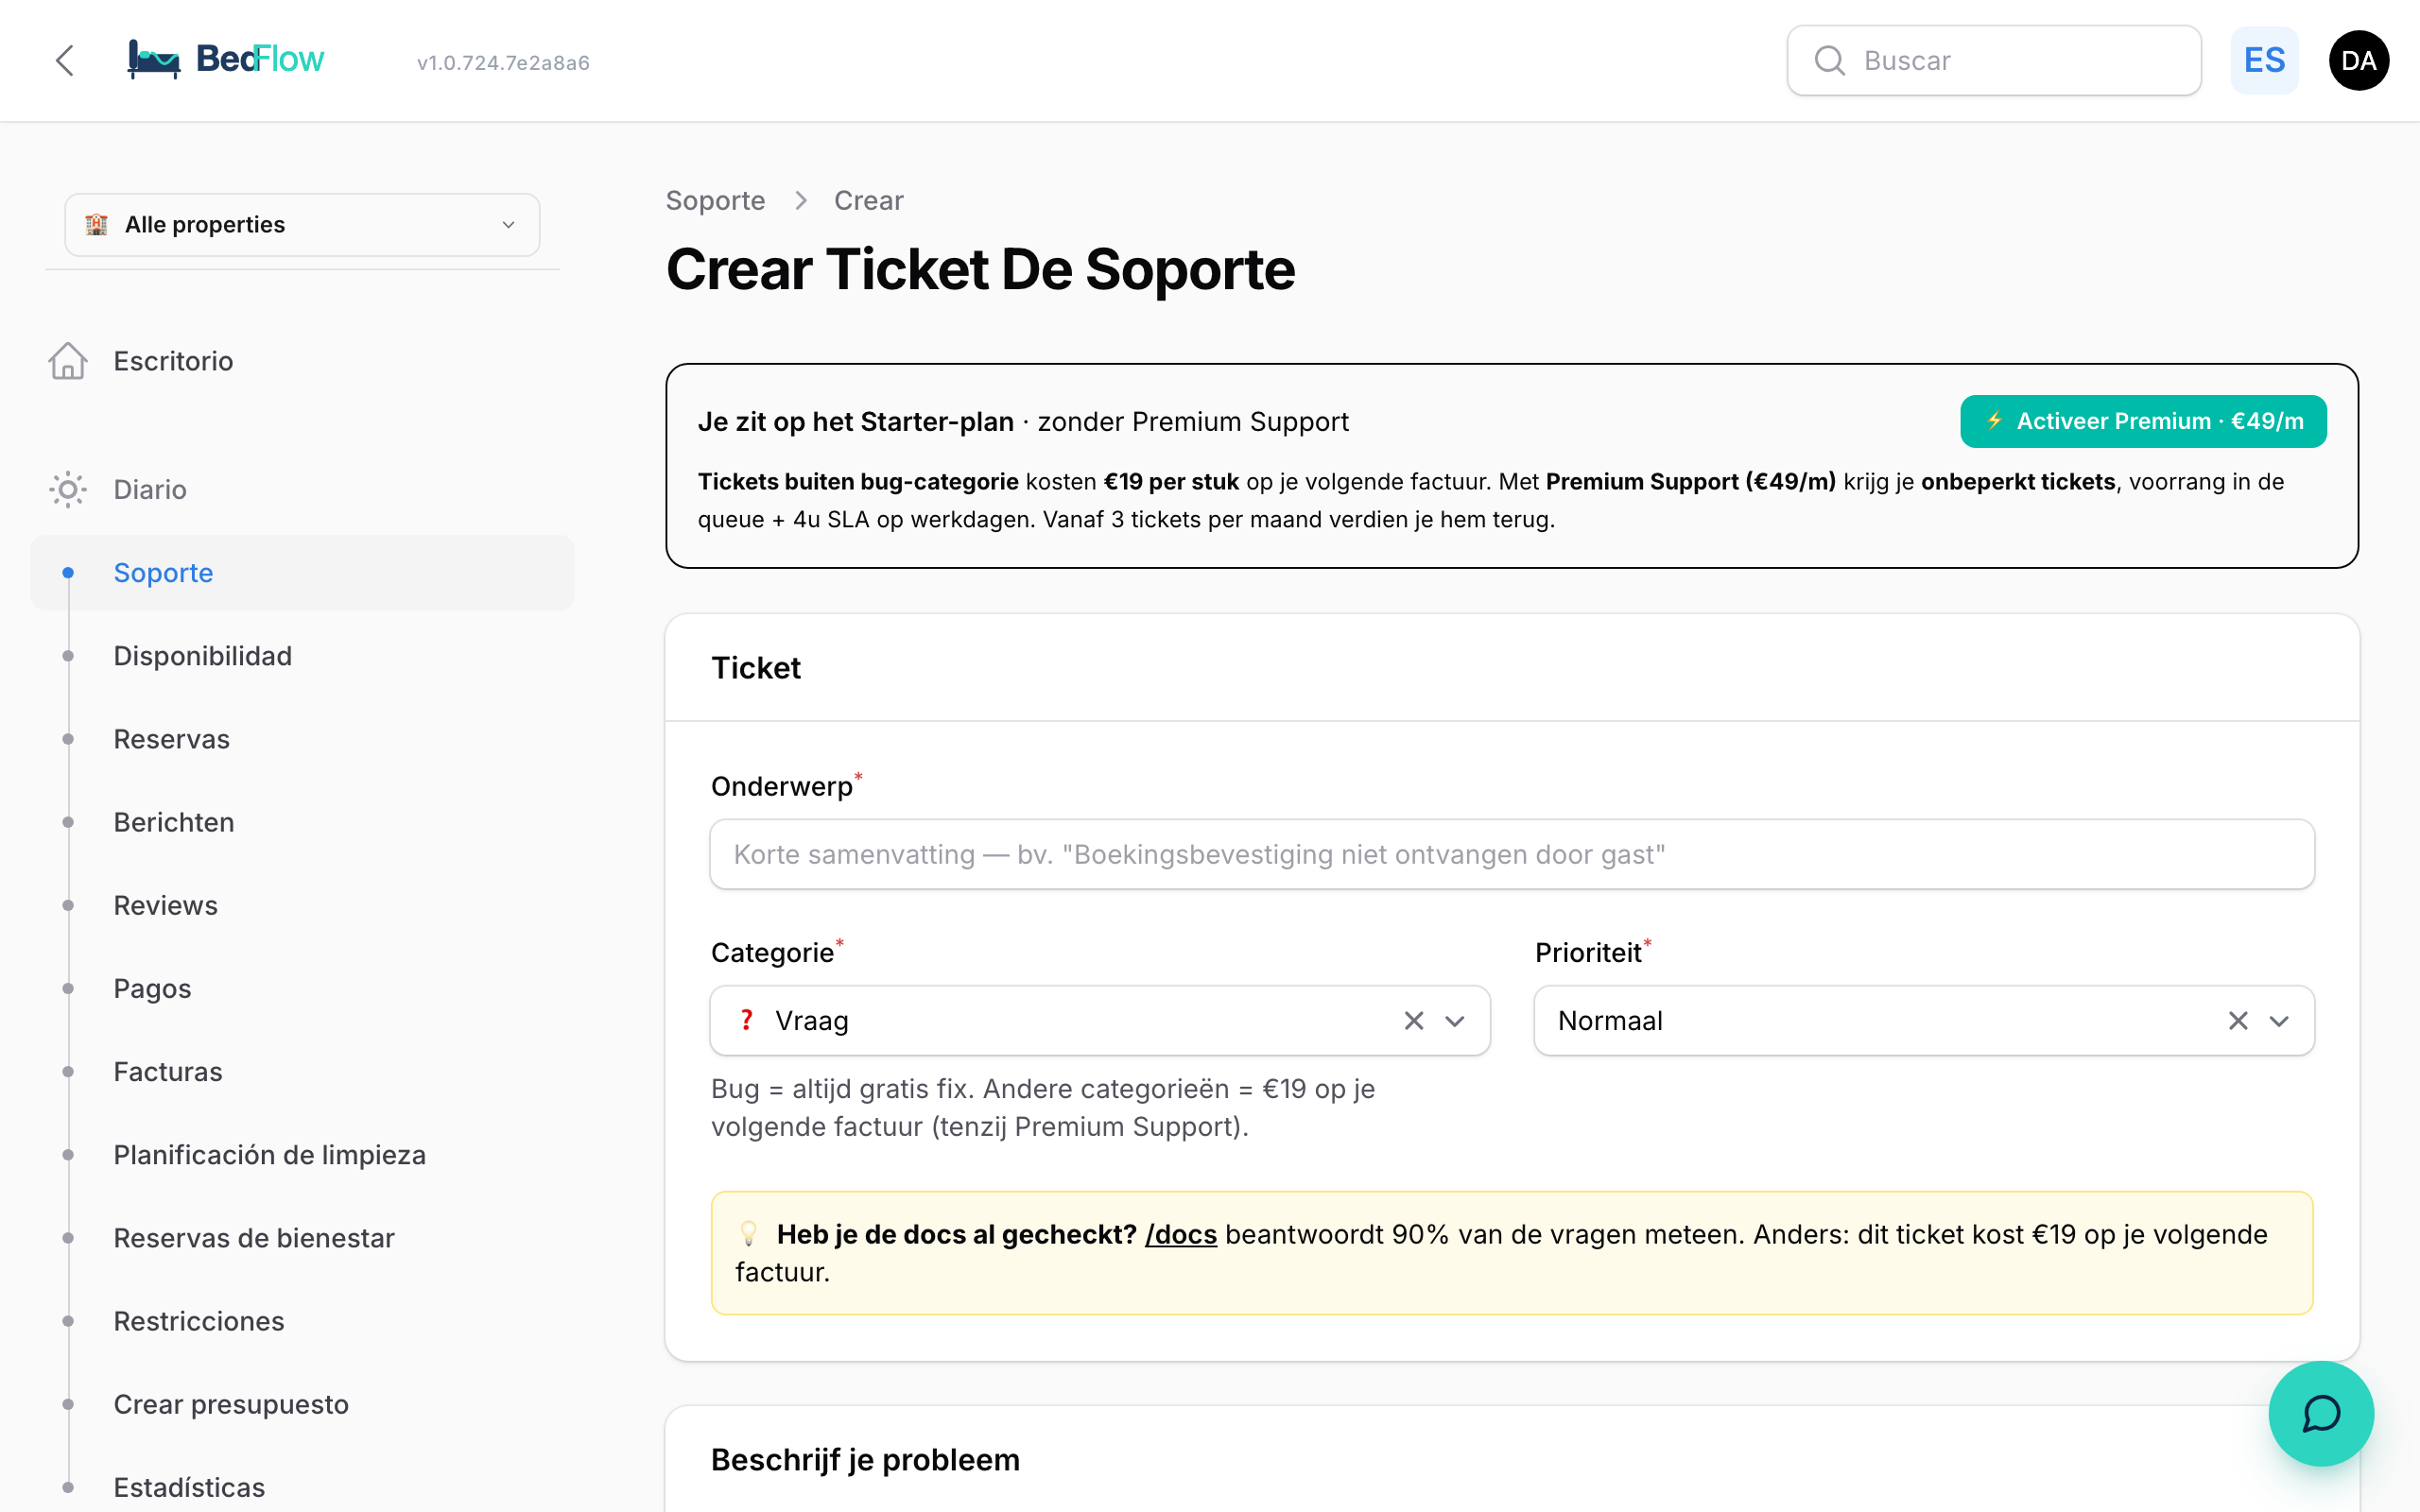Viewport: 2420px width, 1512px height.
Task: Open the Diario section
Action: (x=150, y=489)
